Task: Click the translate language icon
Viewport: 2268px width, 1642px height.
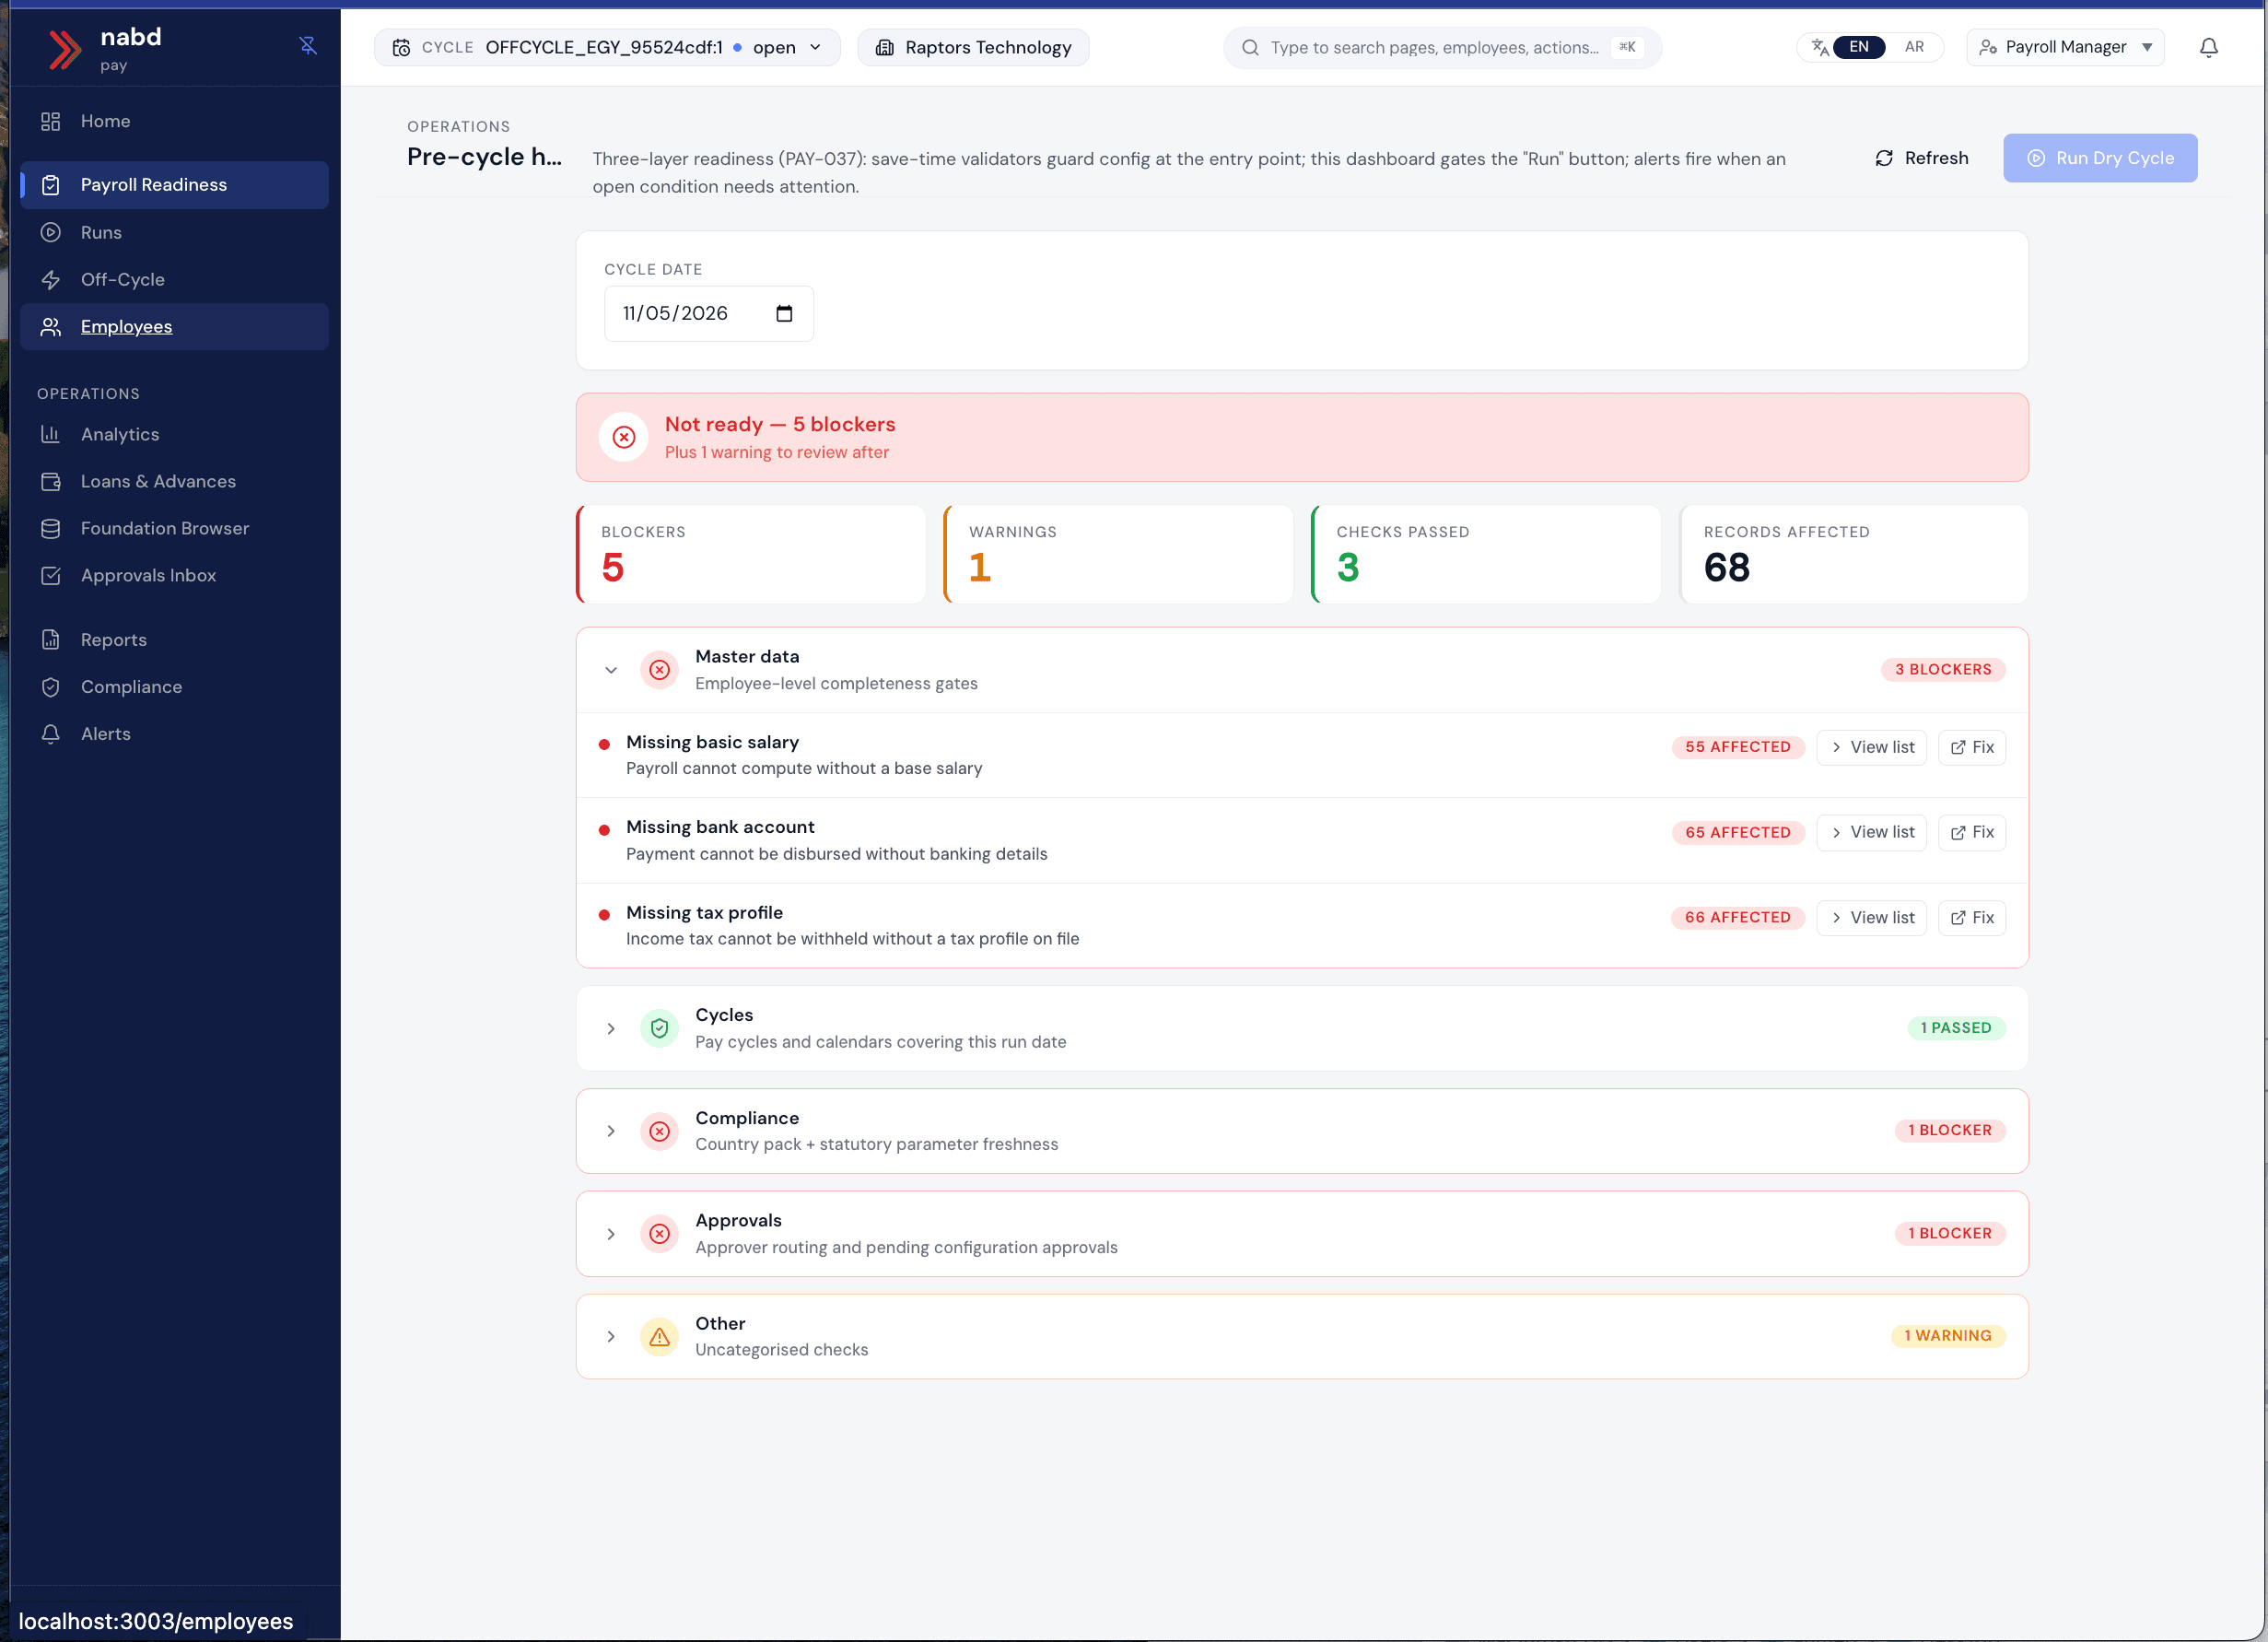Action: tap(1819, 47)
